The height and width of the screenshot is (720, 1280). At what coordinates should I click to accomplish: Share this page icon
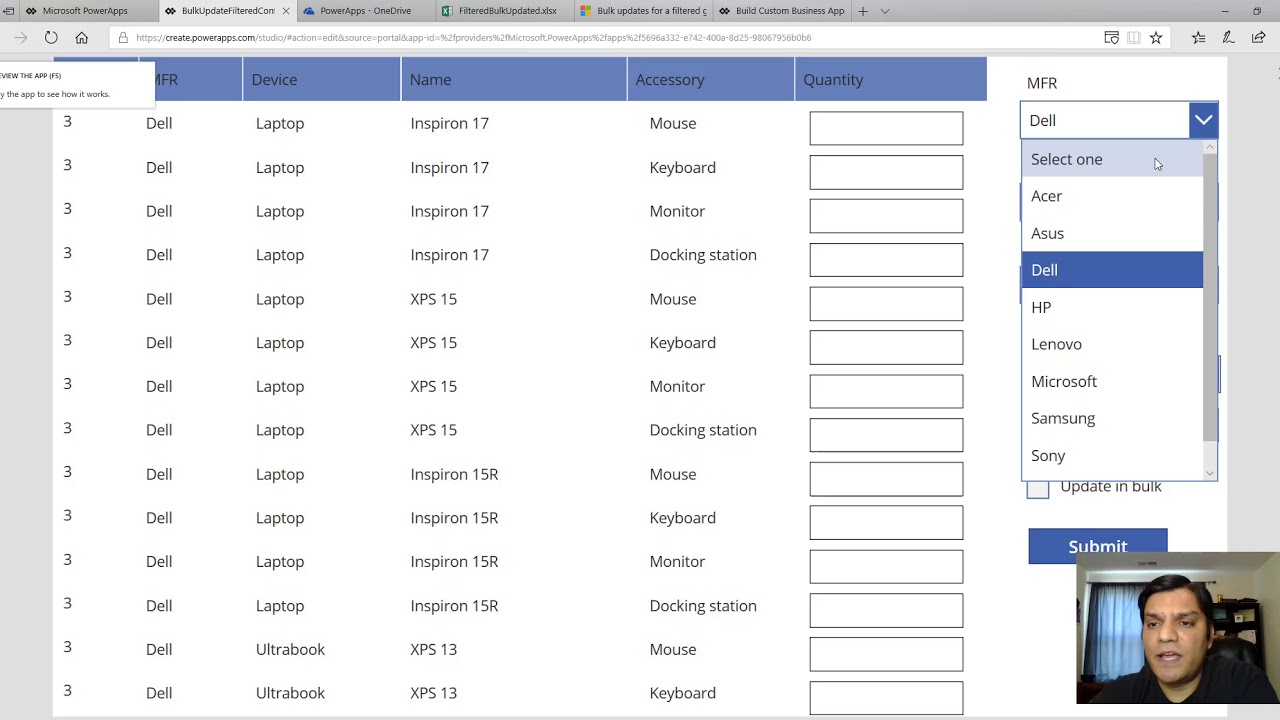[1258, 38]
